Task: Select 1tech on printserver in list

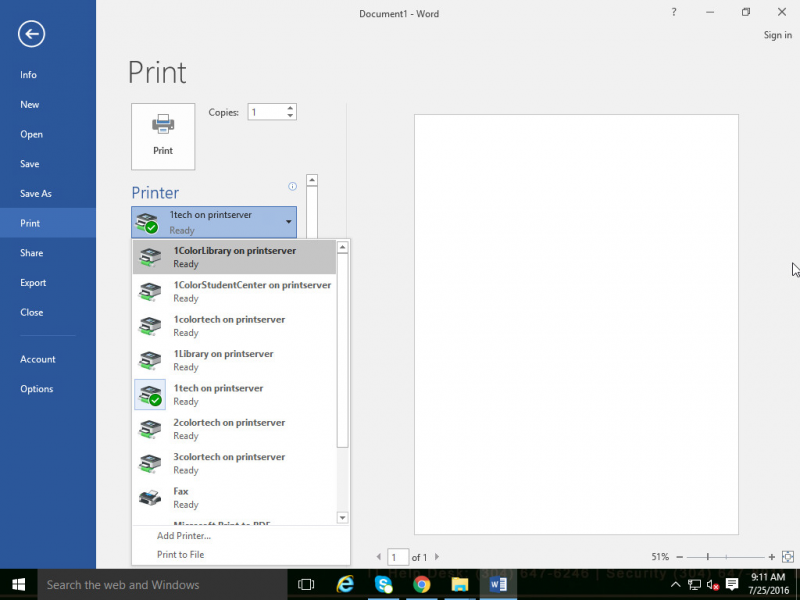Action: coord(234,394)
